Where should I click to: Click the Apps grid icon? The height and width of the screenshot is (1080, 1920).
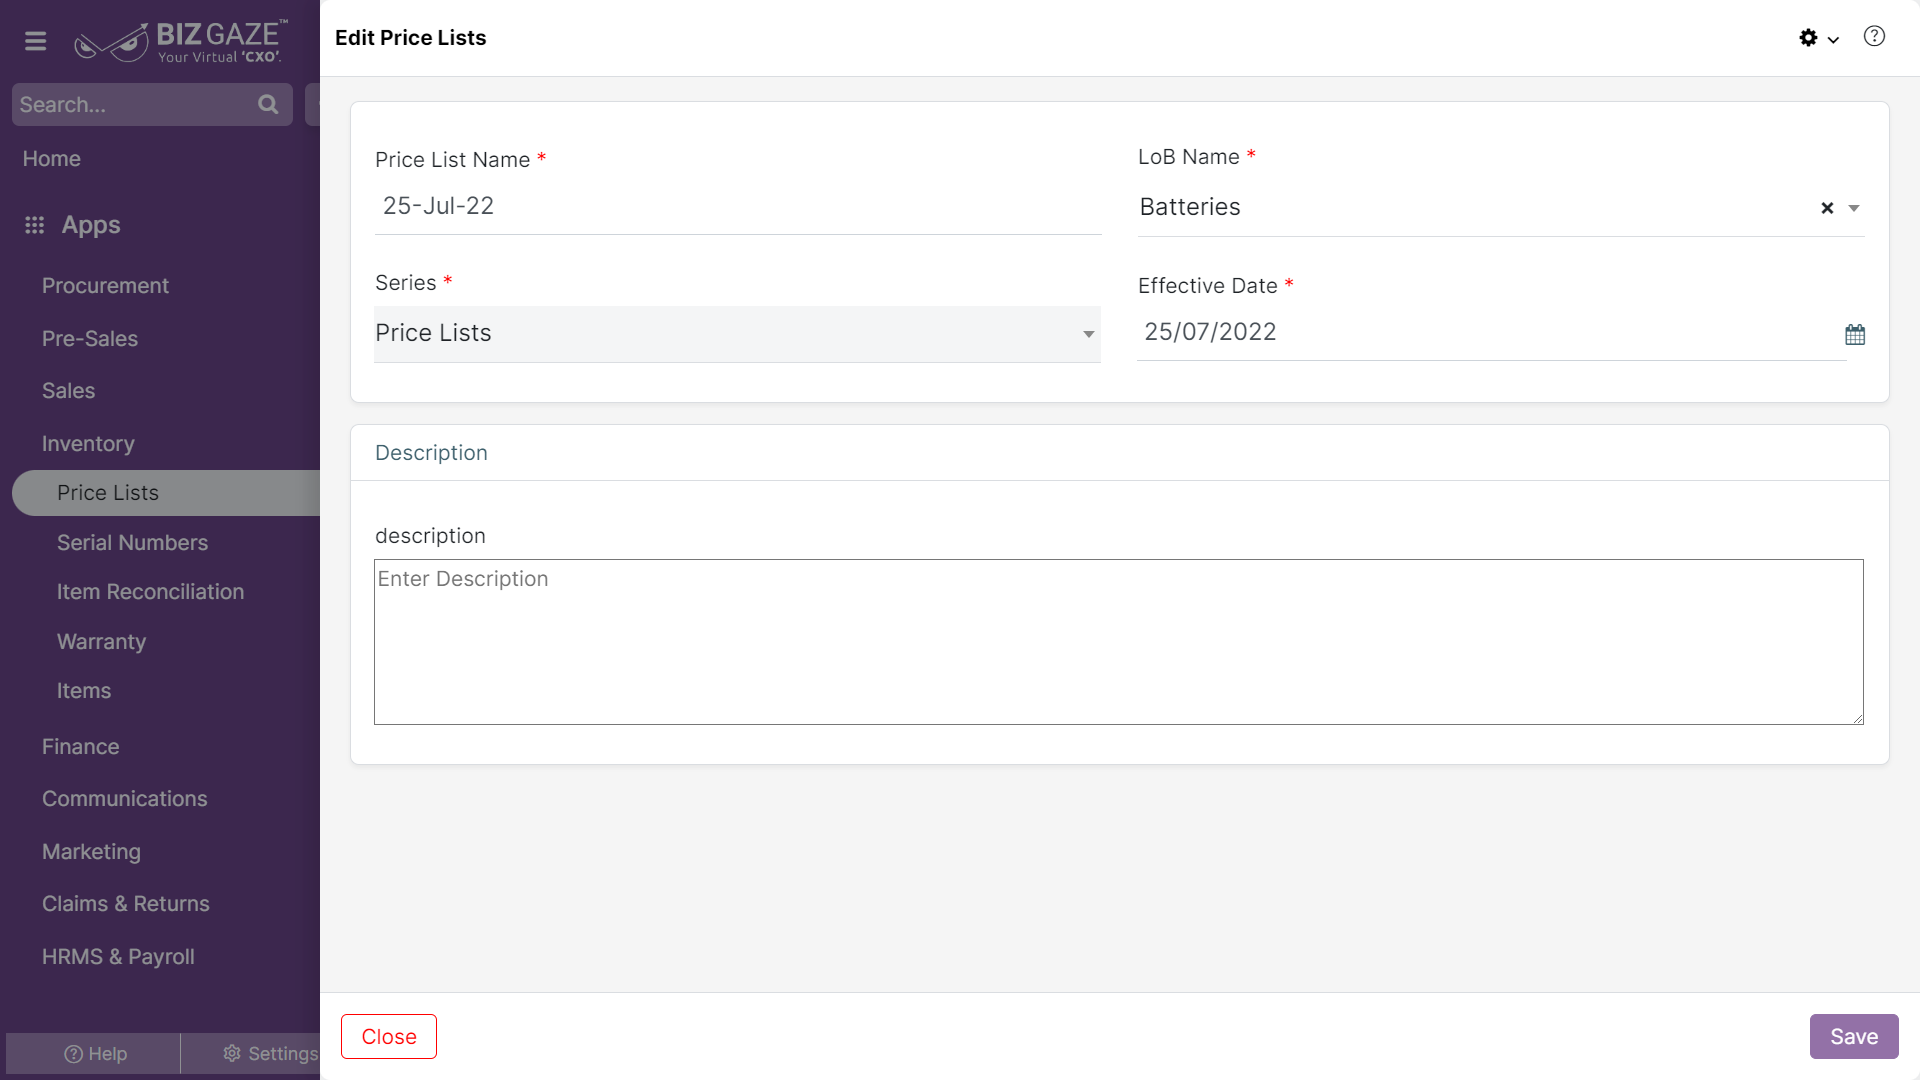click(x=35, y=225)
